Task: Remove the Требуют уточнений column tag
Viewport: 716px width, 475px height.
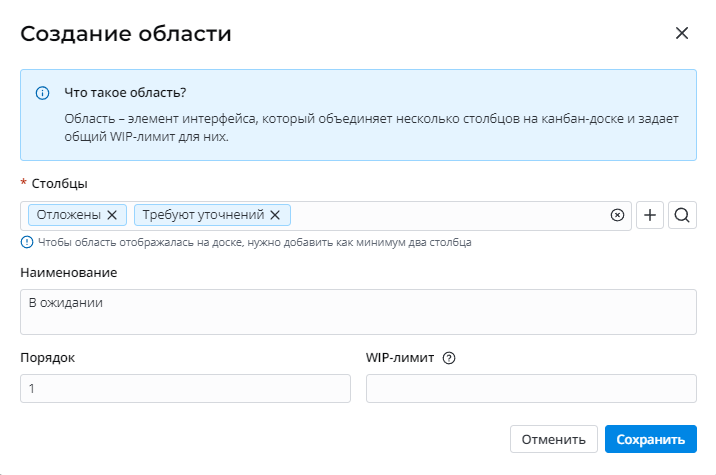Action: [275, 215]
